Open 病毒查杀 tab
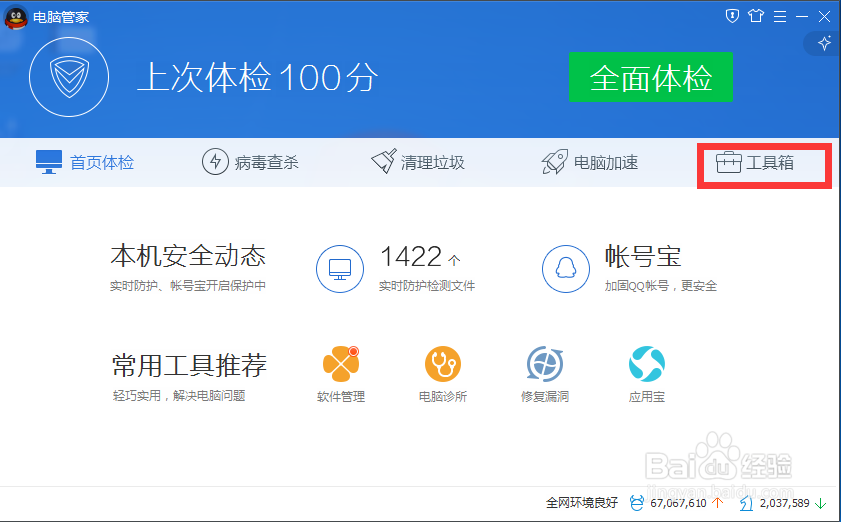 250,162
